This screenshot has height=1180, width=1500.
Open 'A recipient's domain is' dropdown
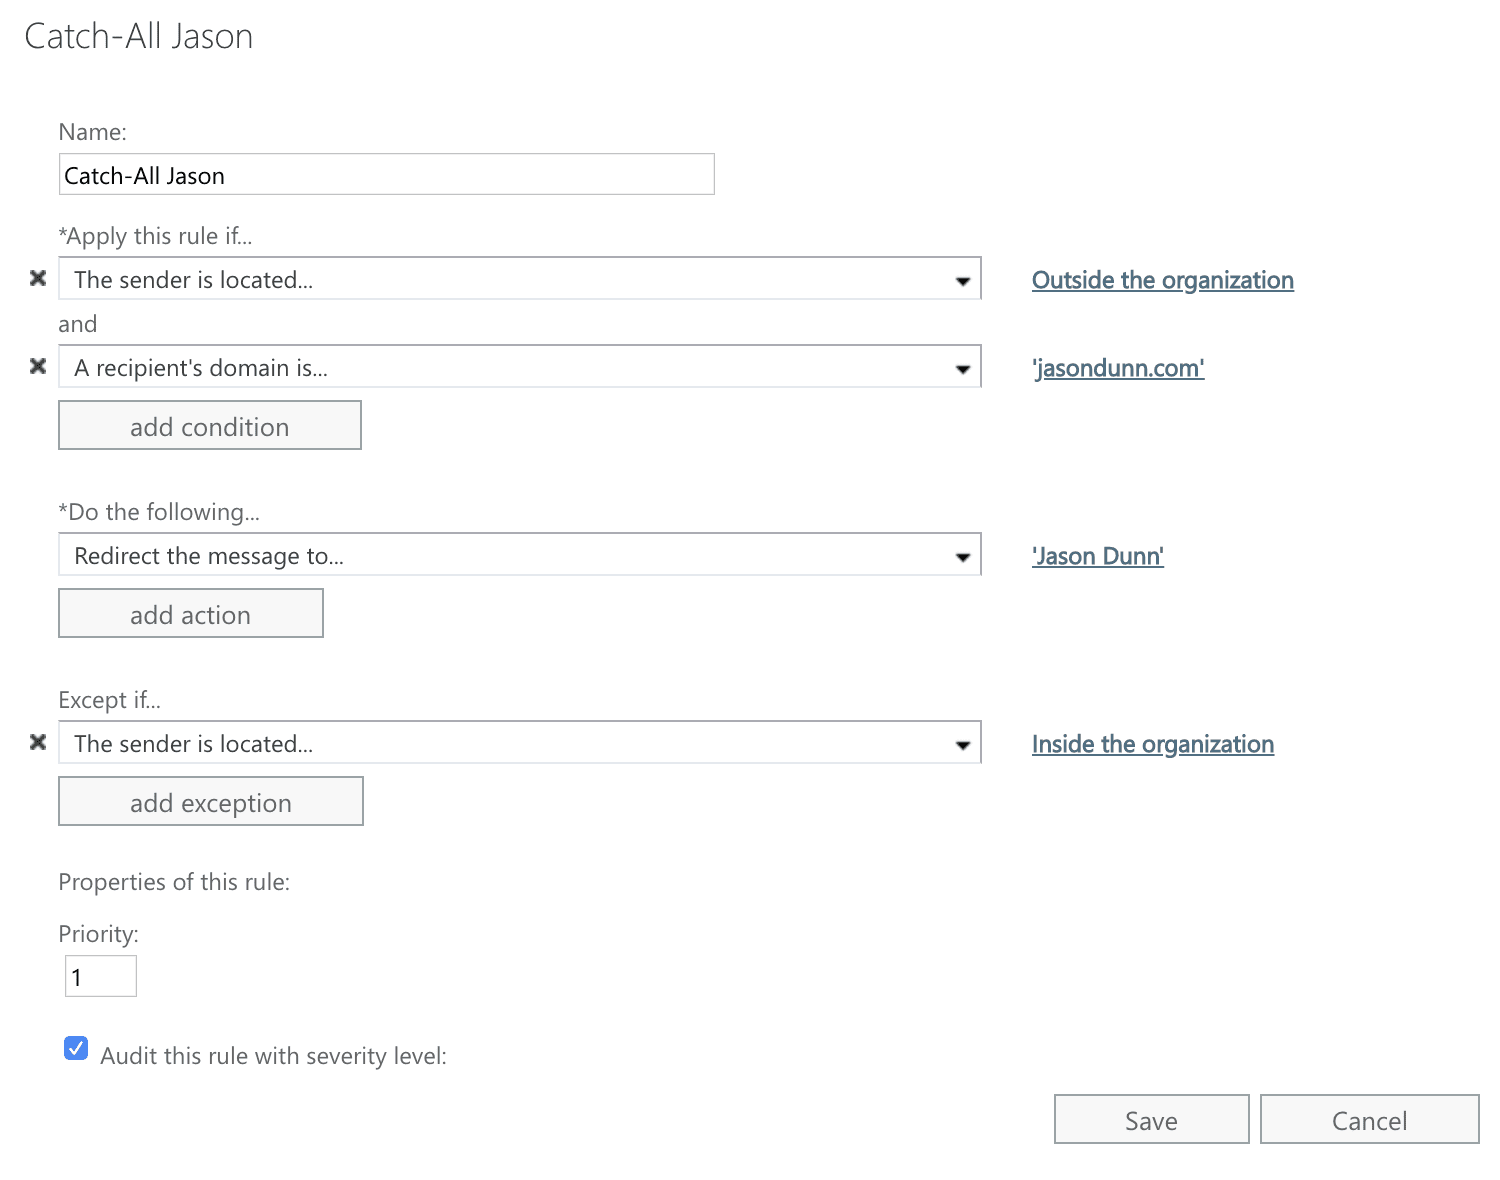click(x=520, y=367)
